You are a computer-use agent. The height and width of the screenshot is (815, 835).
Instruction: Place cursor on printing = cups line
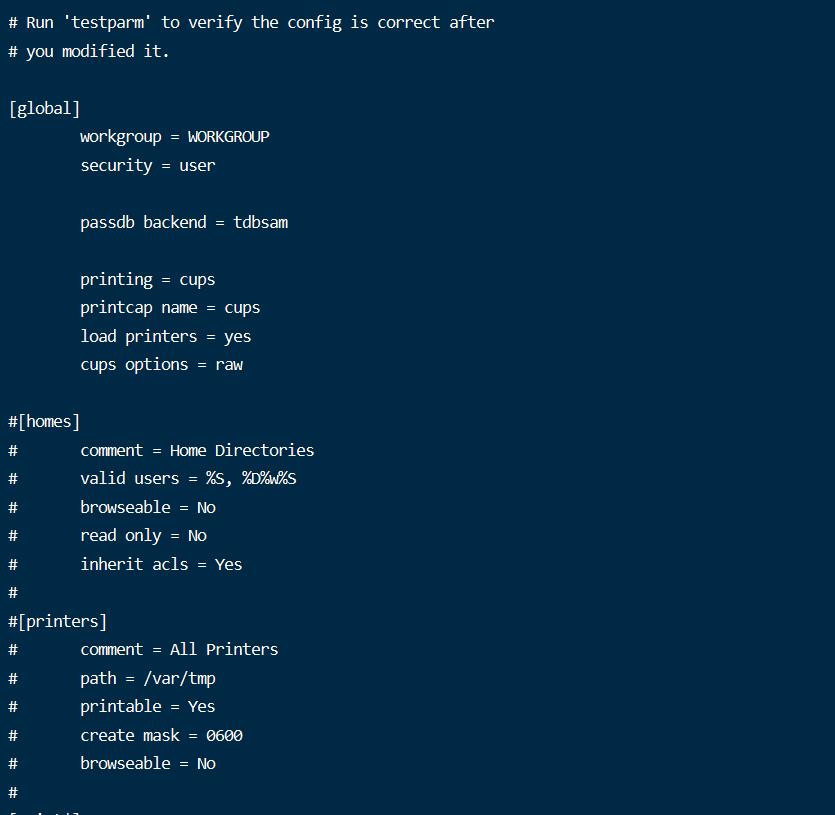pos(148,280)
